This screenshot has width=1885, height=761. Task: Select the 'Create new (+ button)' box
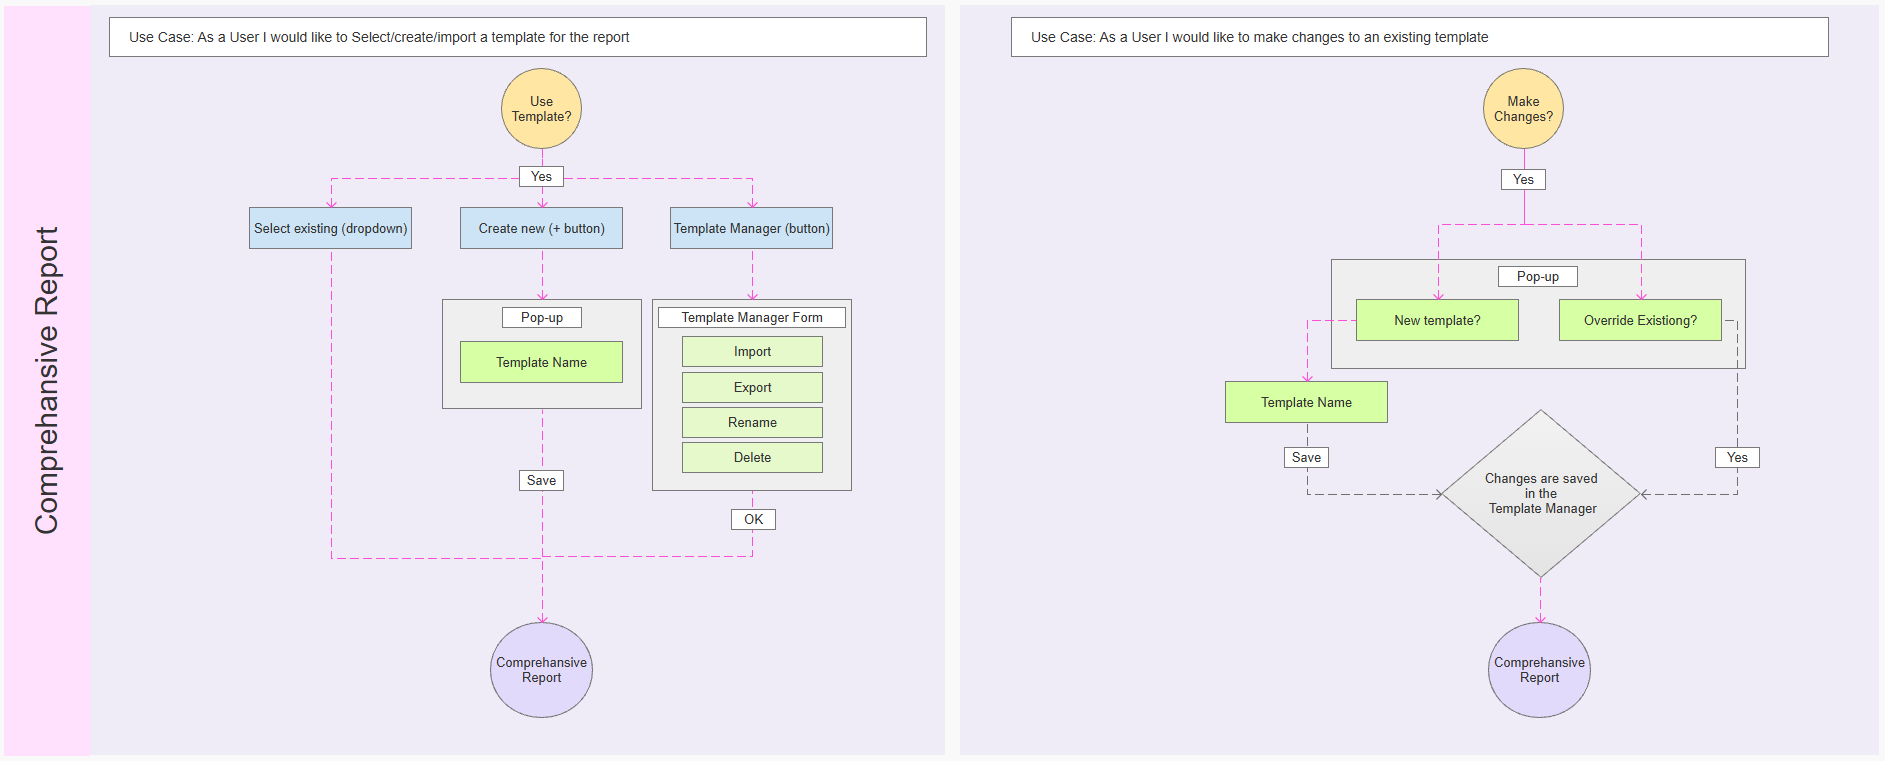(542, 228)
